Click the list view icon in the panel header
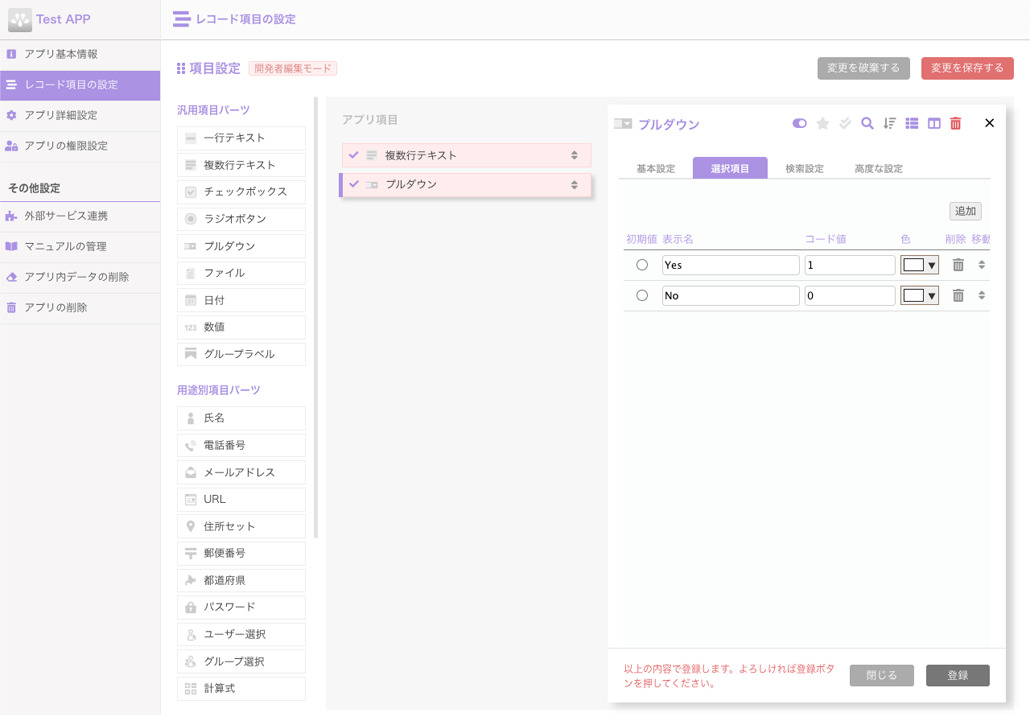 click(x=911, y=123)
